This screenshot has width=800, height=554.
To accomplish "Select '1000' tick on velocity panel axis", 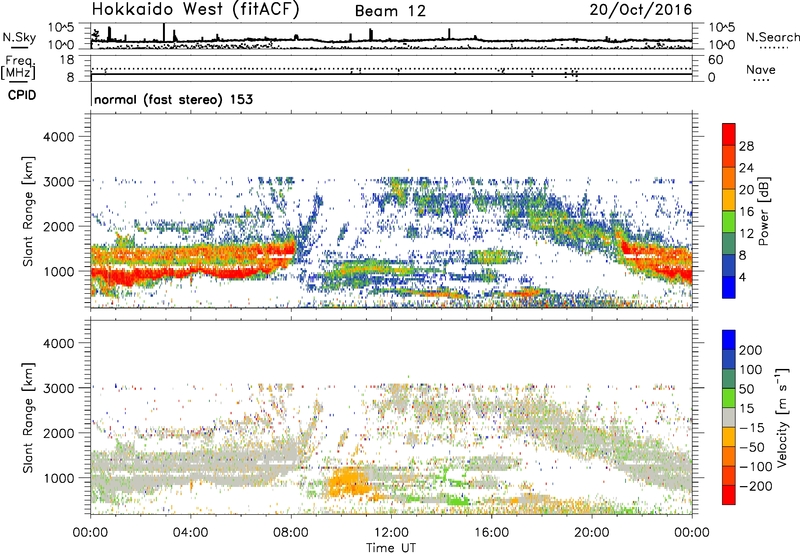I will tap(58, 478).
